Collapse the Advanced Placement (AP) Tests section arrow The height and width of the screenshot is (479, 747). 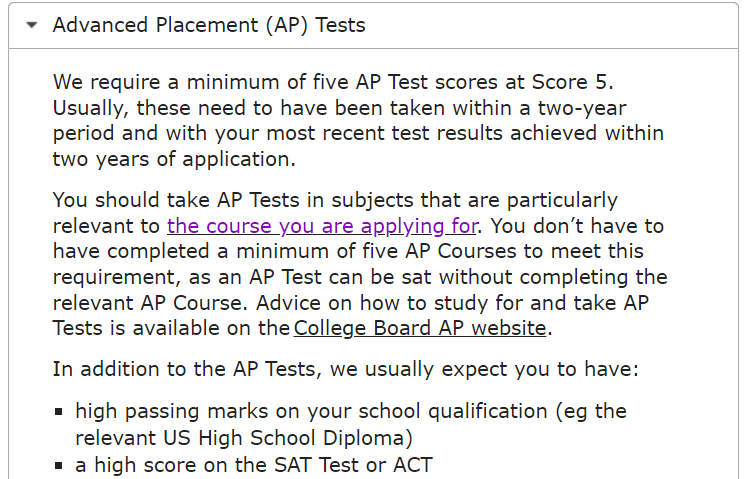tap(32, 25)
